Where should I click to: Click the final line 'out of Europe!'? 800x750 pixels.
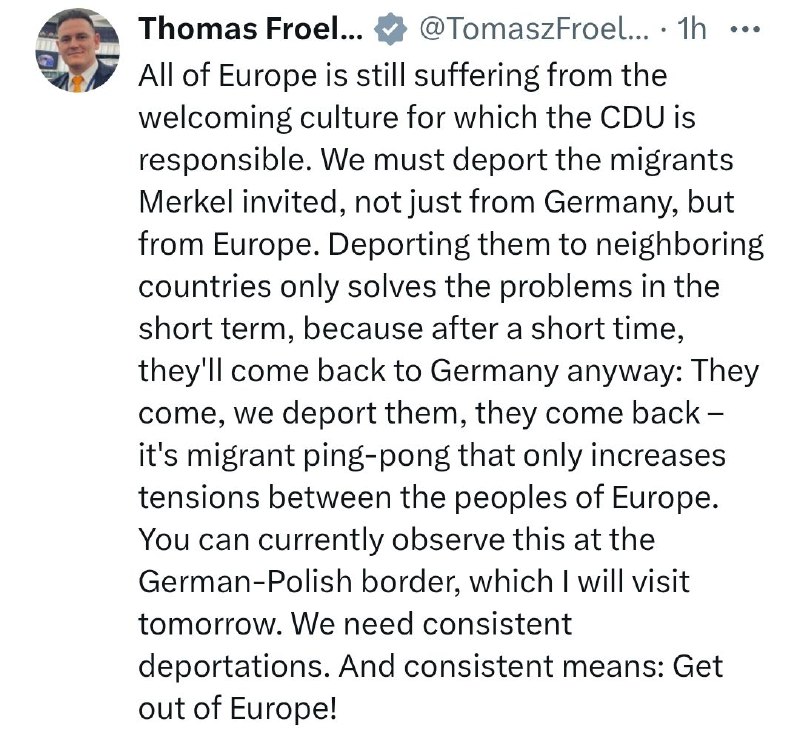[238, 709]
